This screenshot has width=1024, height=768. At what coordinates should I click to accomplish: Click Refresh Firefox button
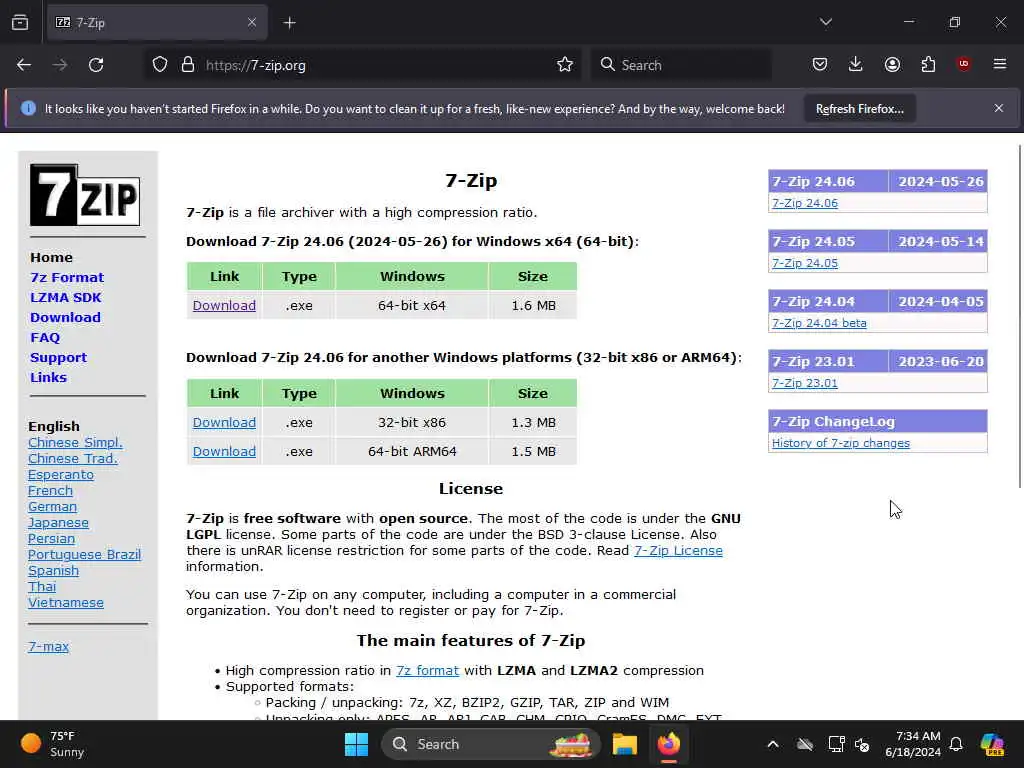(x=859, y=108)
